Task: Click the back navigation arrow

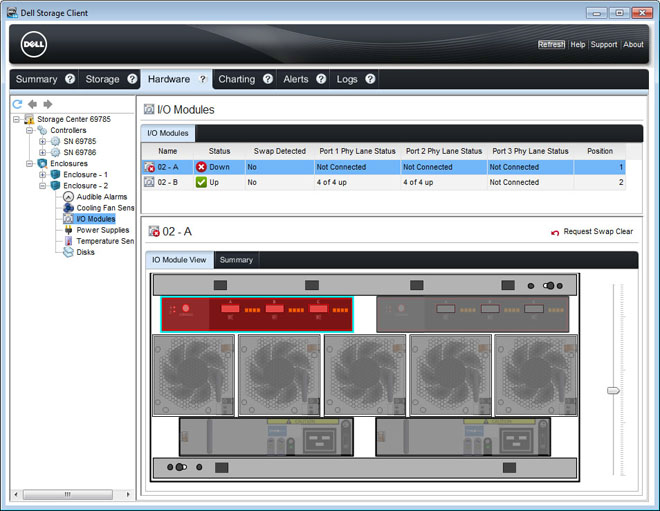Action: coord(32,104)
